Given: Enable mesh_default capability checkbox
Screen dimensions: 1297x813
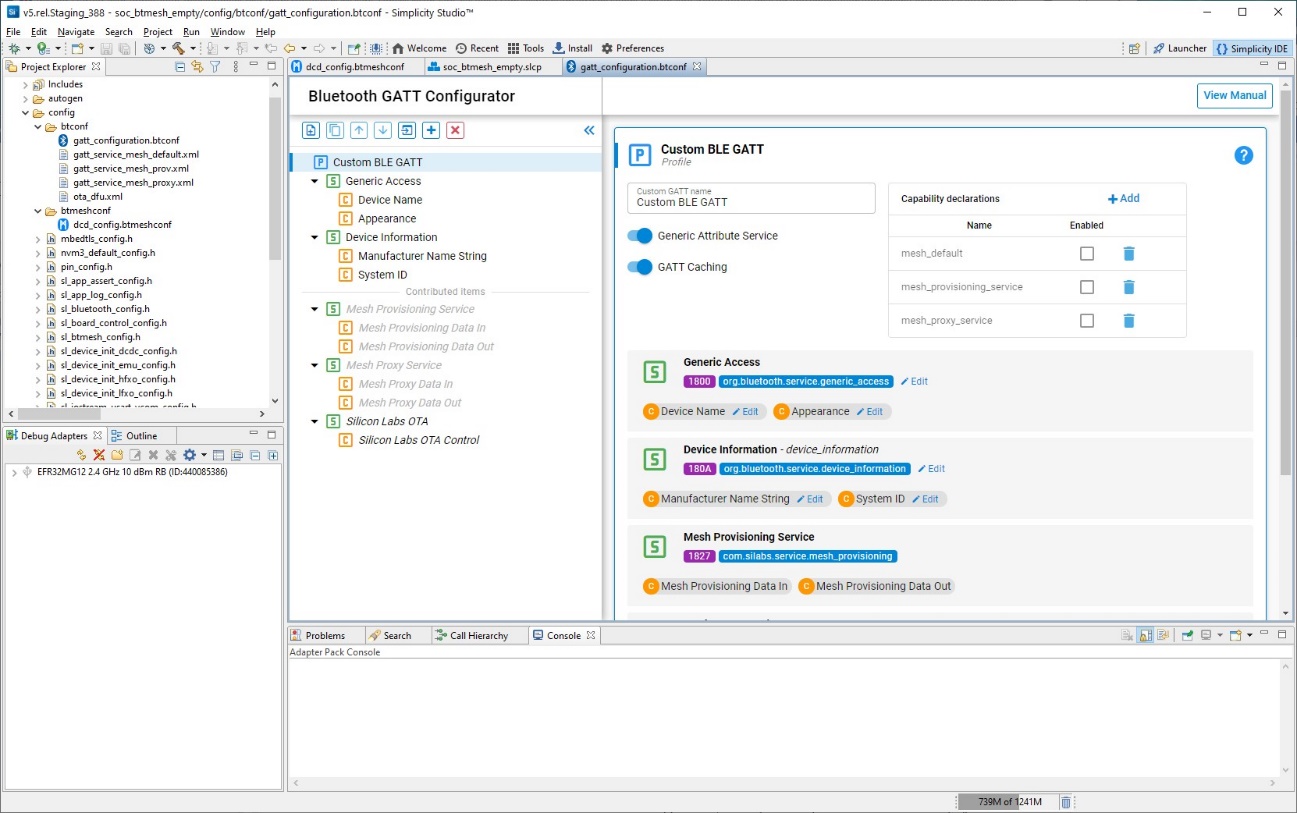Looking at the screenshot, I should (x=1087, y=254).
